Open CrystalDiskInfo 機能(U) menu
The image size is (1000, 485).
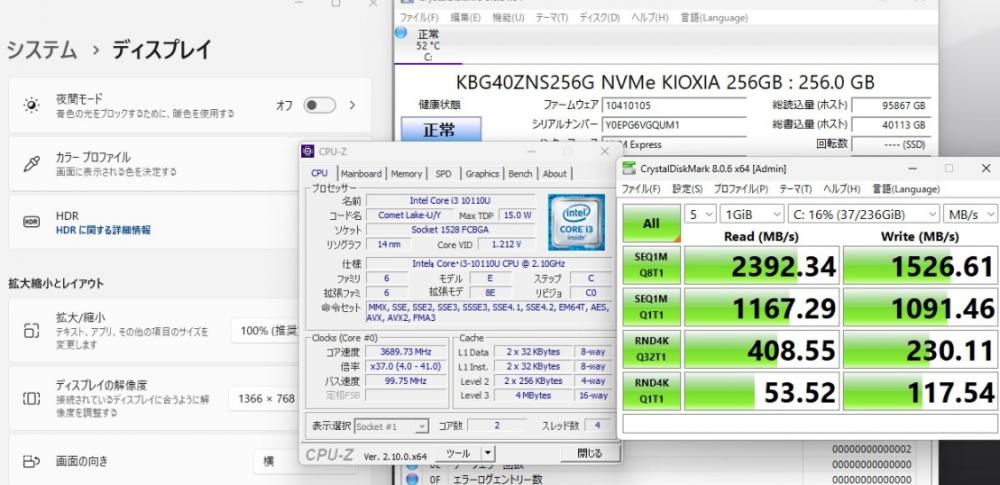tap(508, 18)
